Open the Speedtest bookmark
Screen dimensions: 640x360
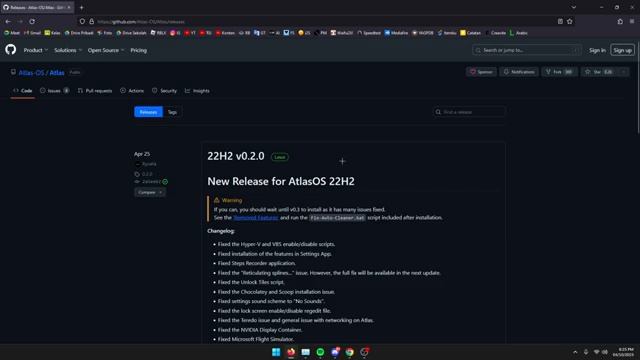tap(369, 33)
